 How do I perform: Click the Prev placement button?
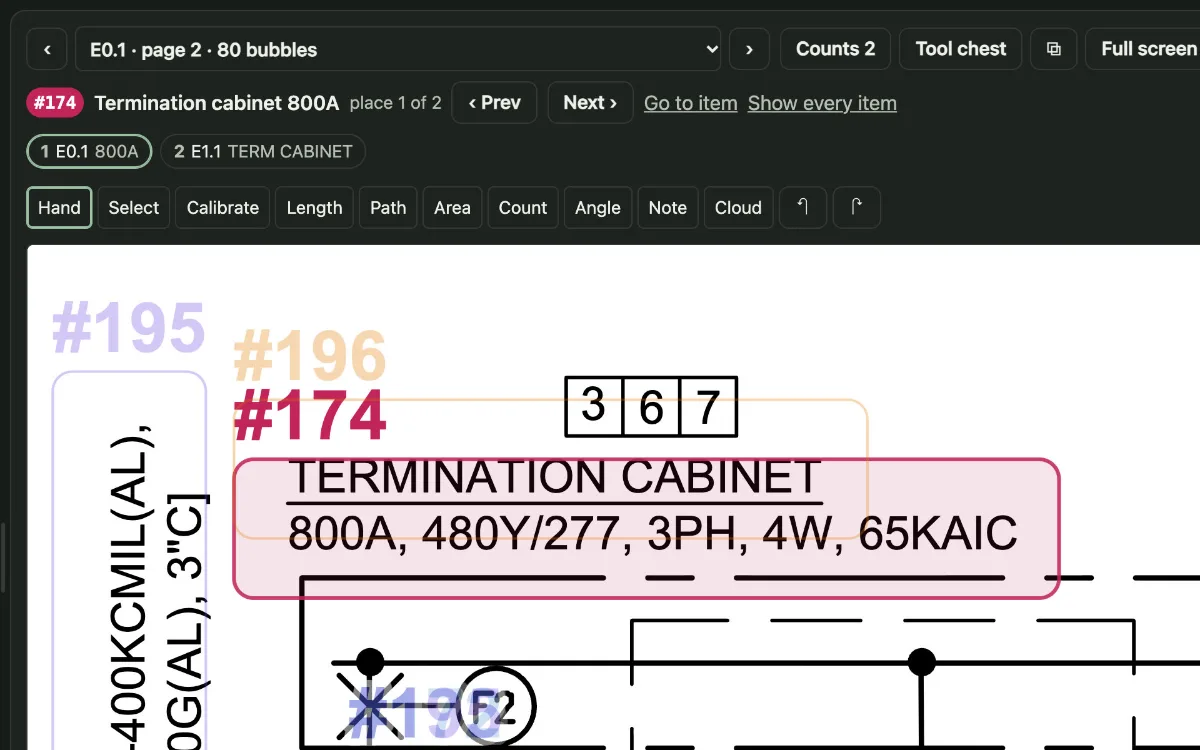click(x=494, y=103)
